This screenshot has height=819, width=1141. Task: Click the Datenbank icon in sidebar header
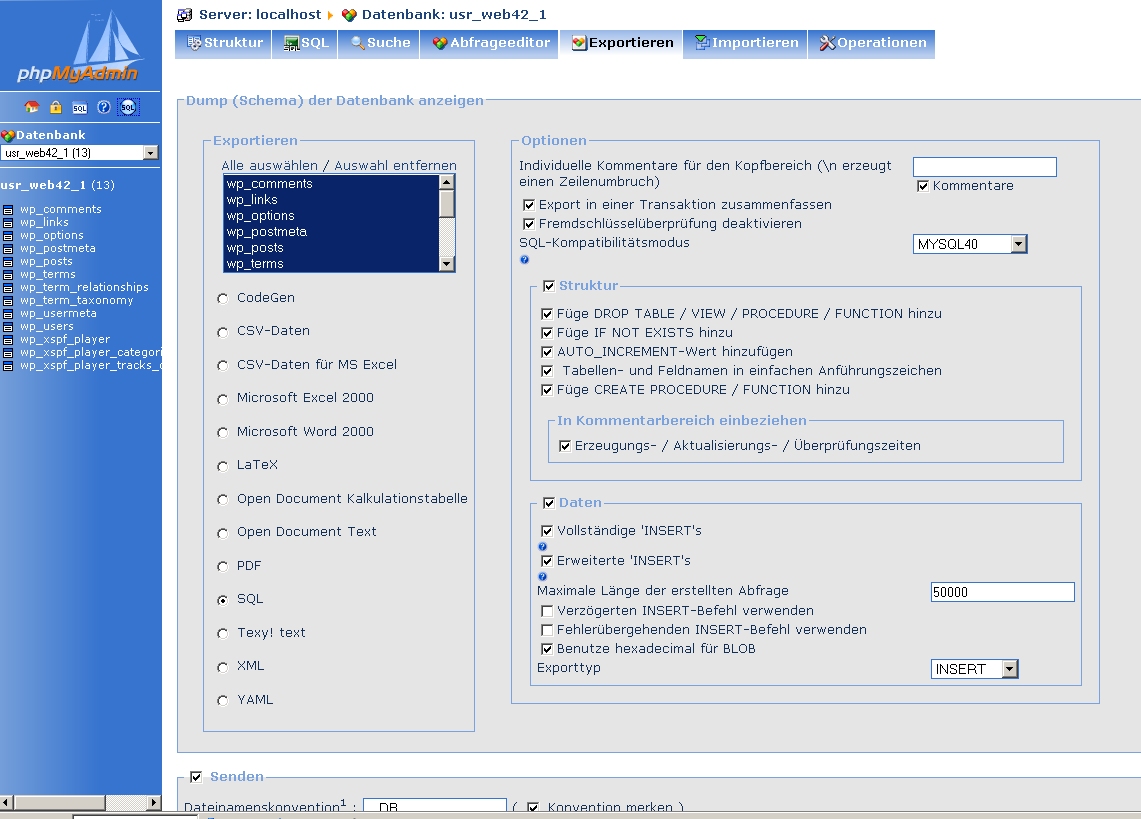point(8,135)
